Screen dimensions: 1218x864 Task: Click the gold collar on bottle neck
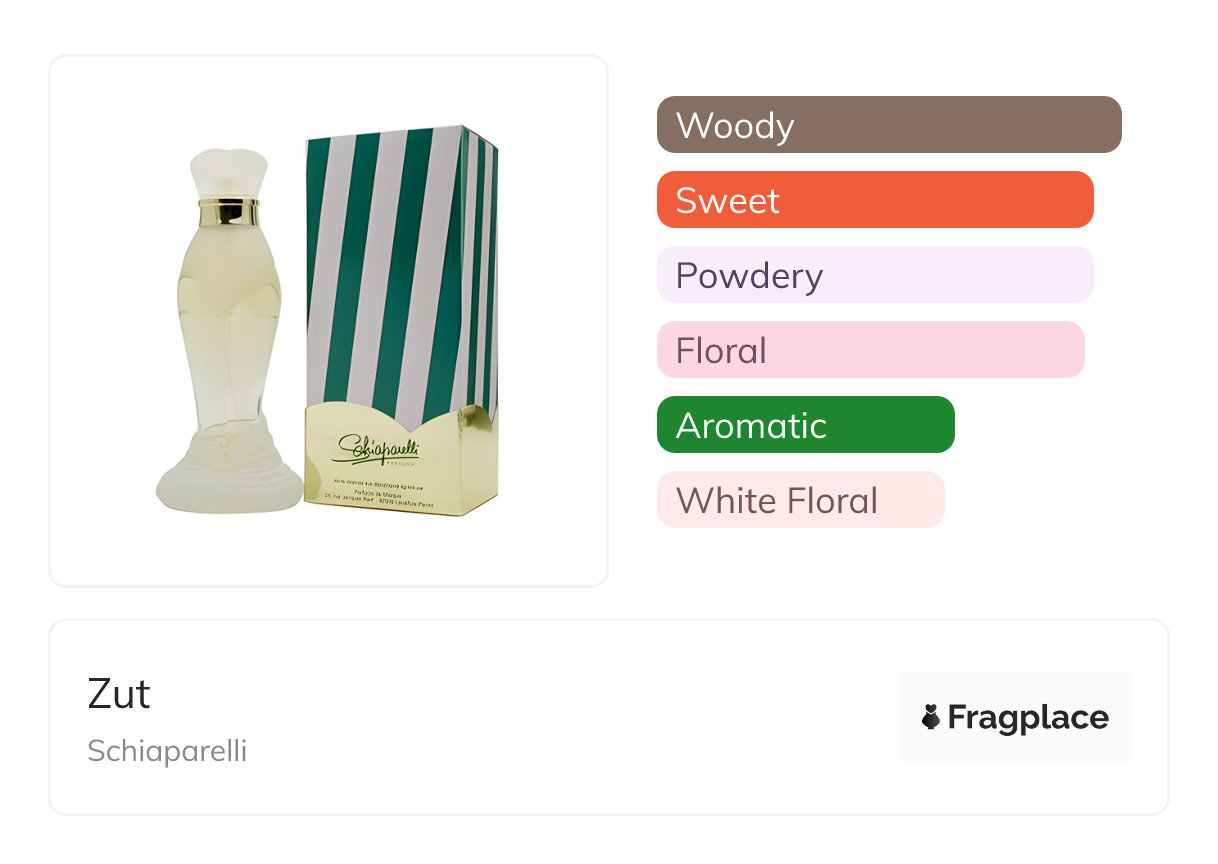(229, 212)
